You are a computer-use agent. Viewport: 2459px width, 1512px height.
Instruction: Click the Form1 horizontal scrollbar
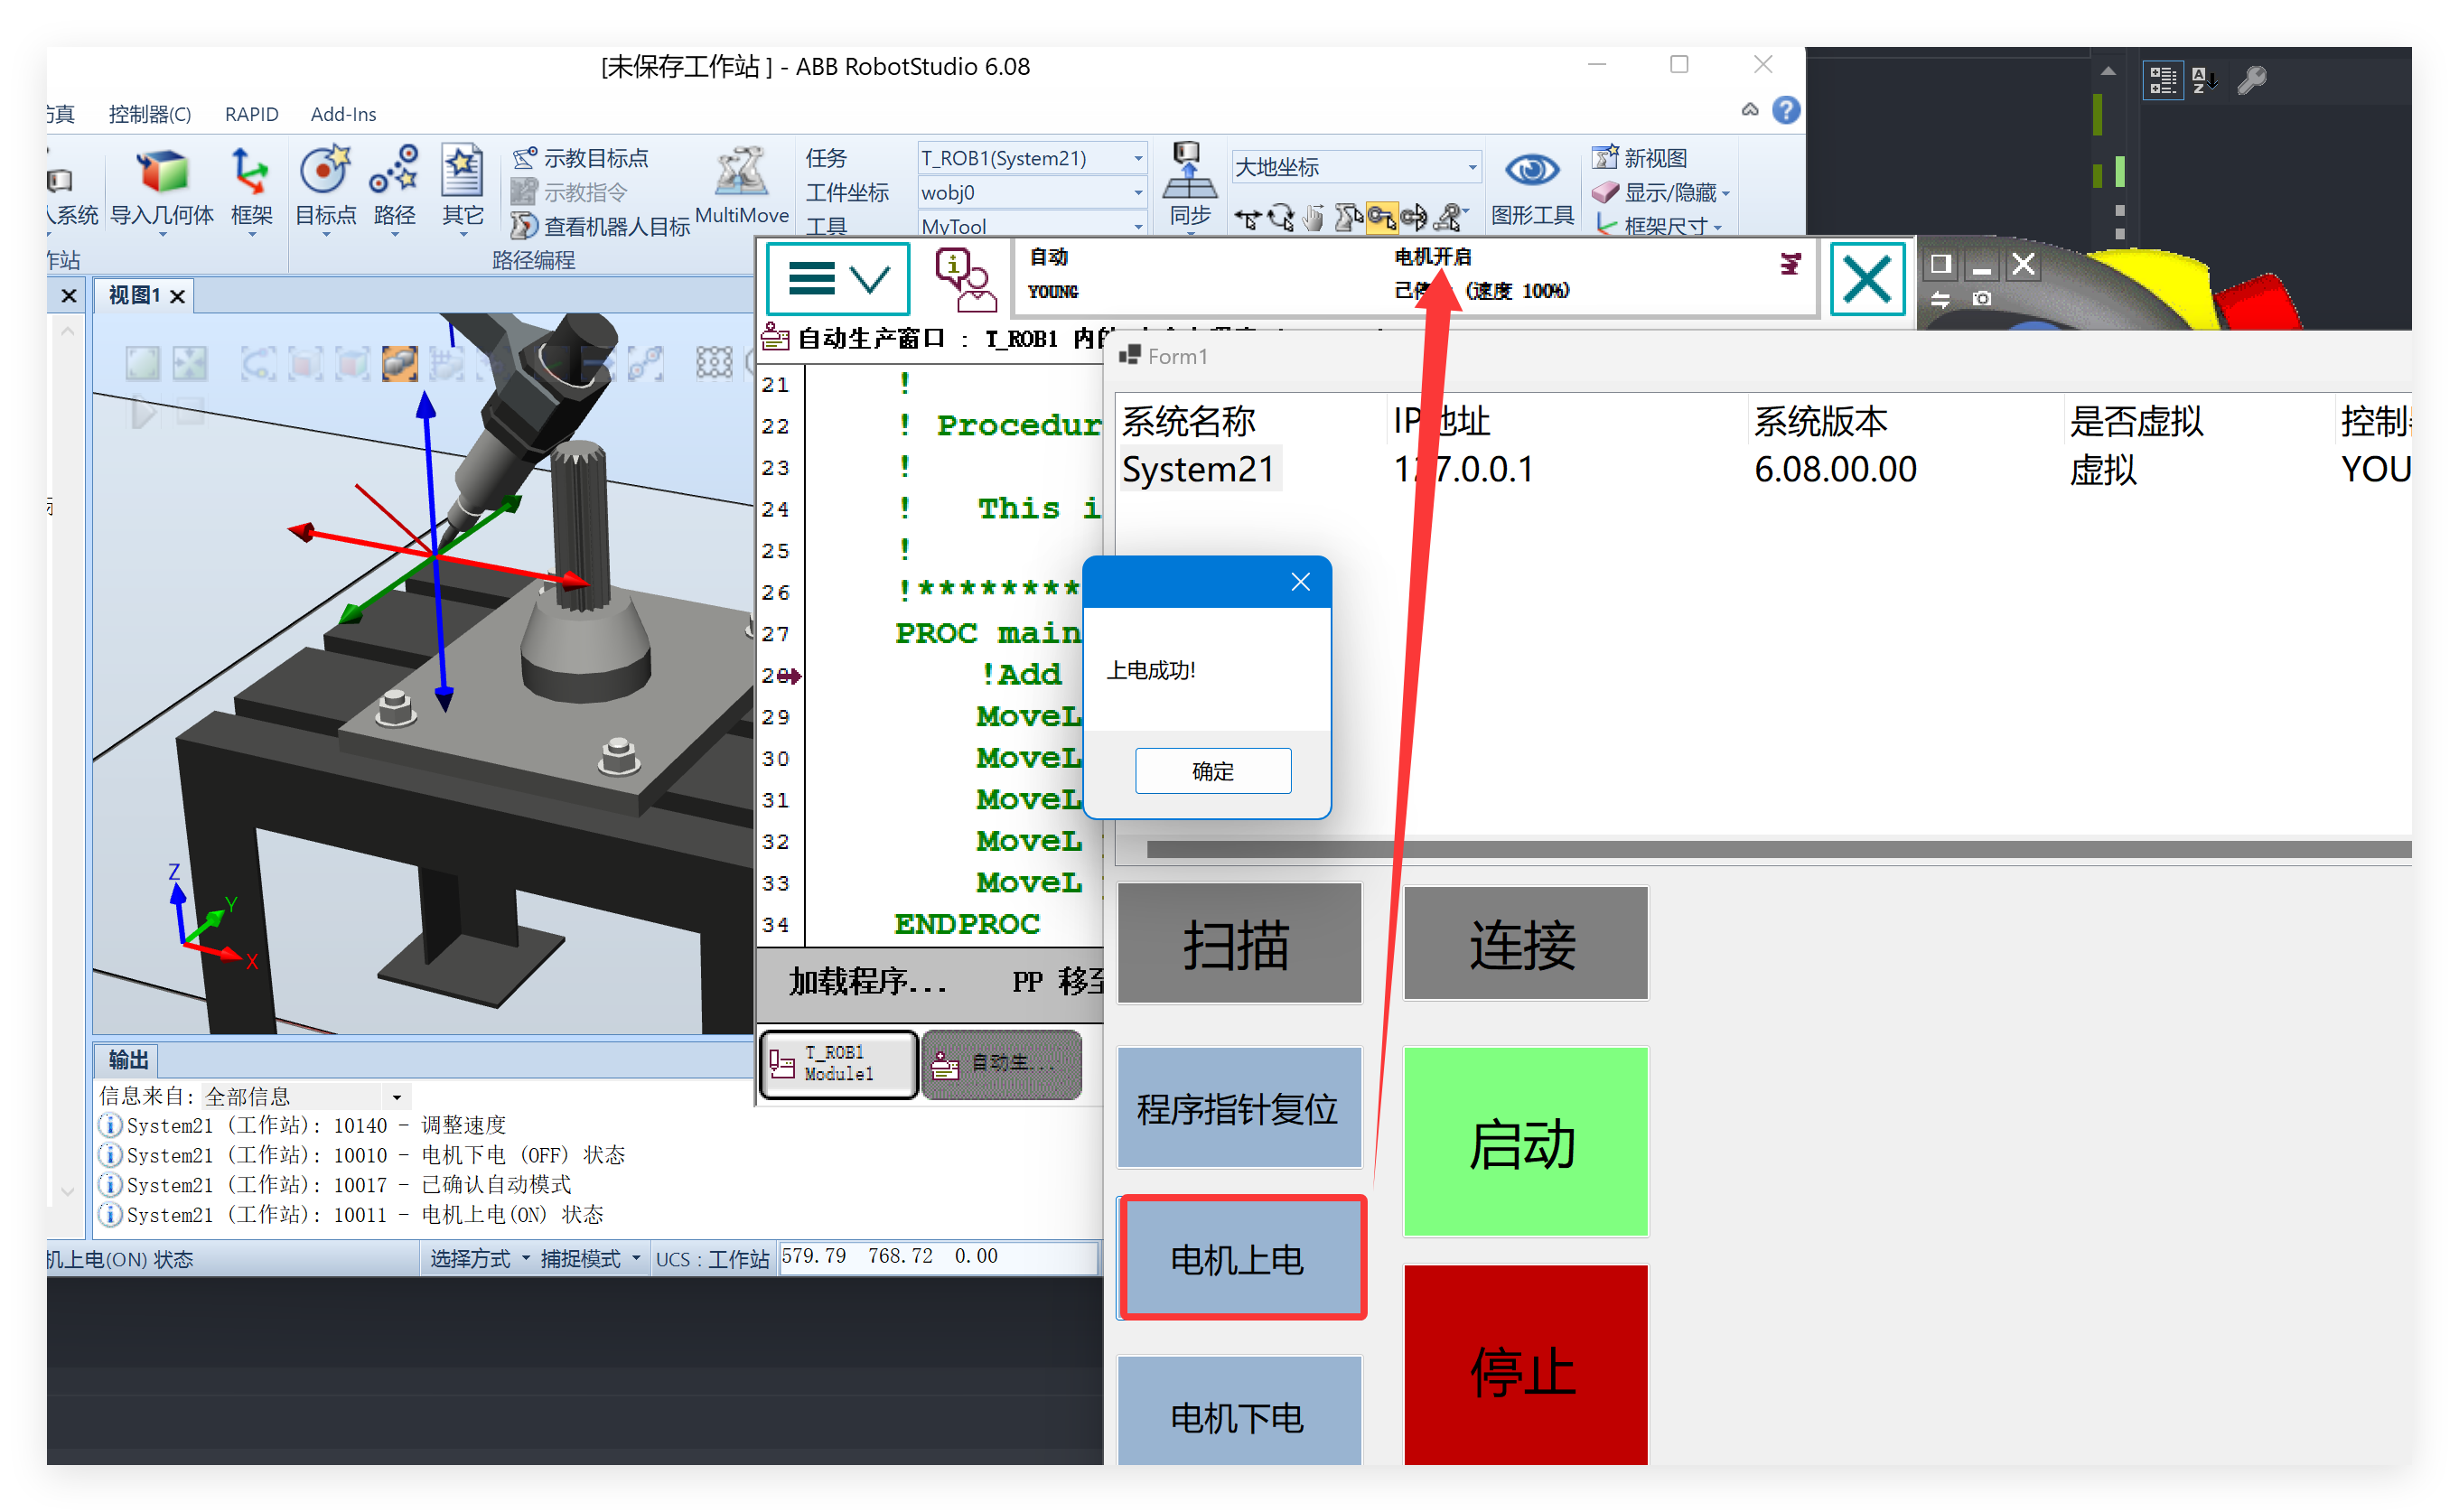(x=1778, y=850)
